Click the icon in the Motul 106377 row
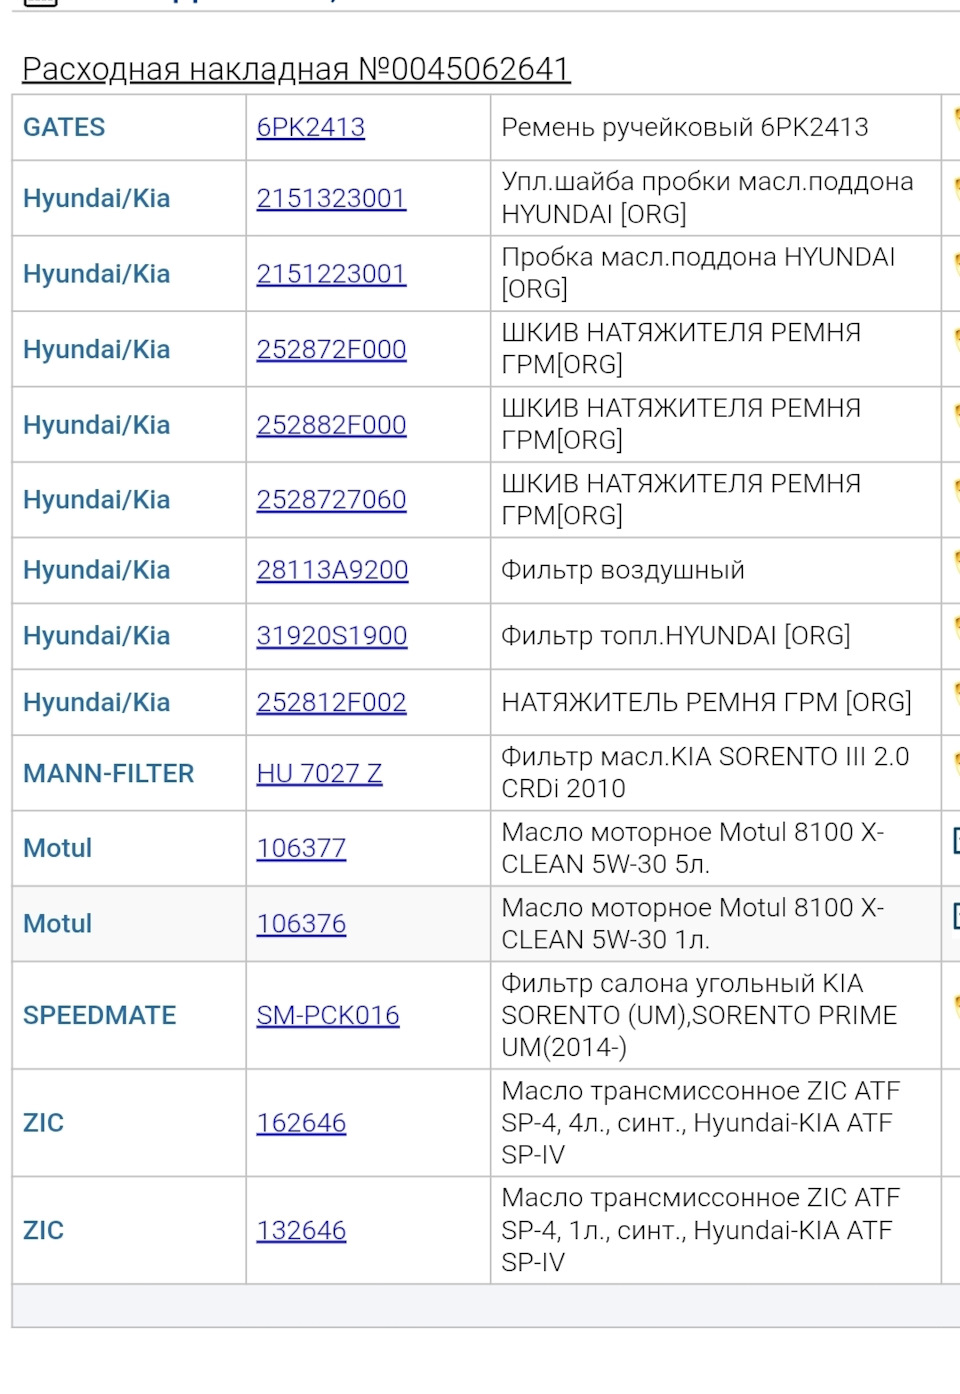The height and width of the screenshot is (1394, 960). (x=955, y=841)
